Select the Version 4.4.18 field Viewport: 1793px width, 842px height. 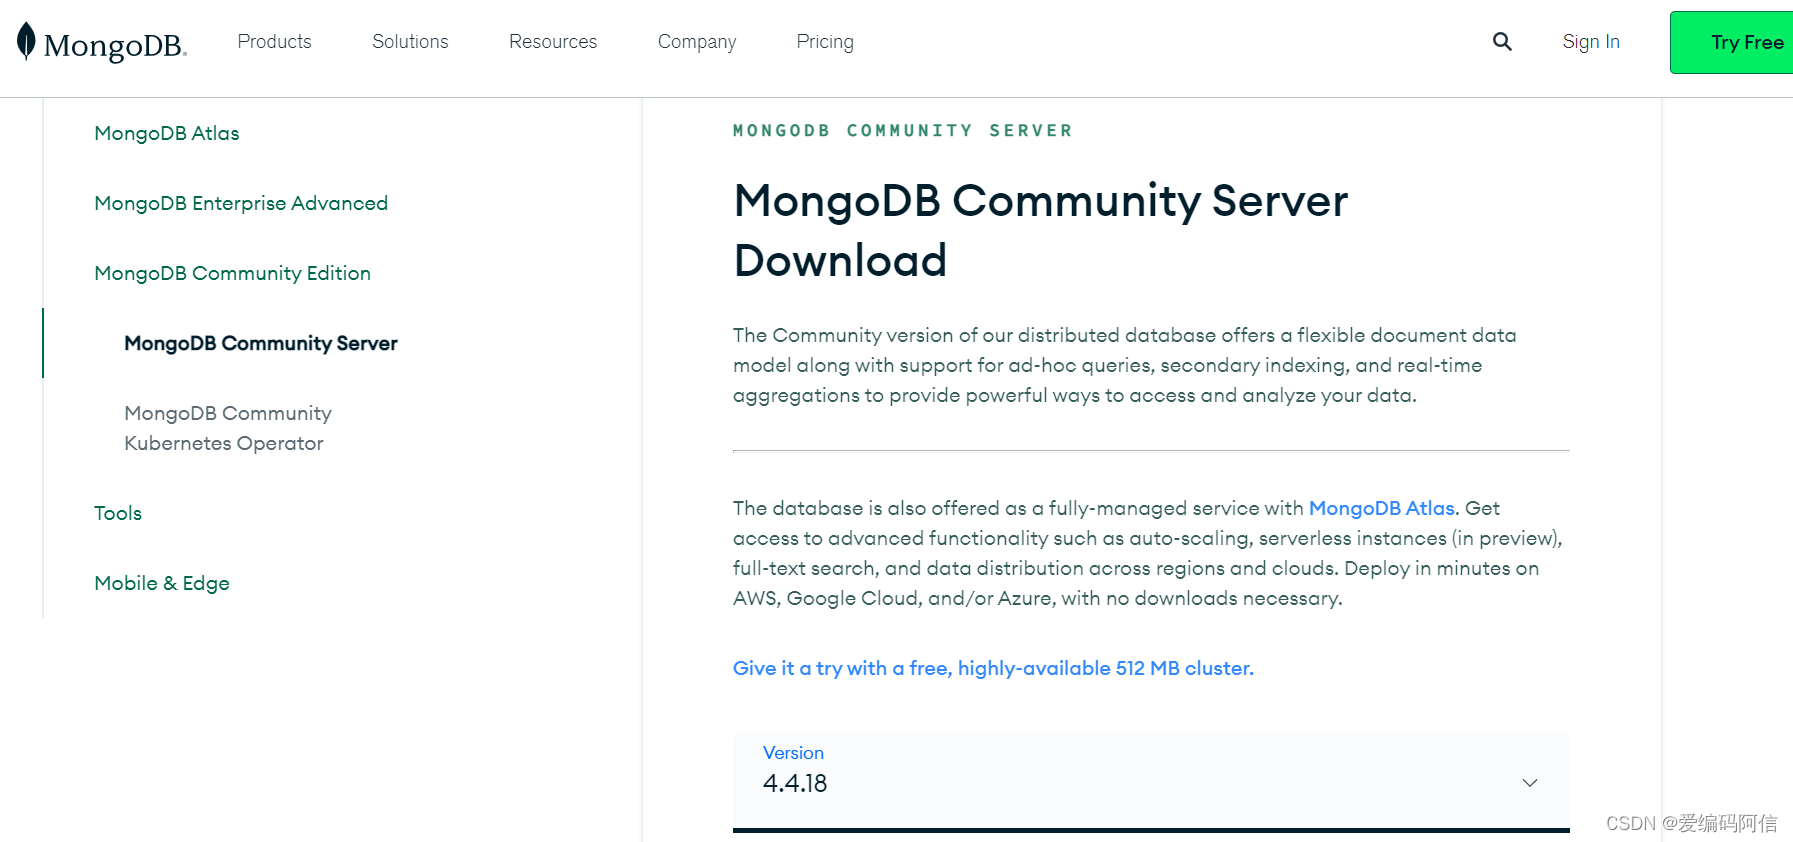pos(1100,781)
